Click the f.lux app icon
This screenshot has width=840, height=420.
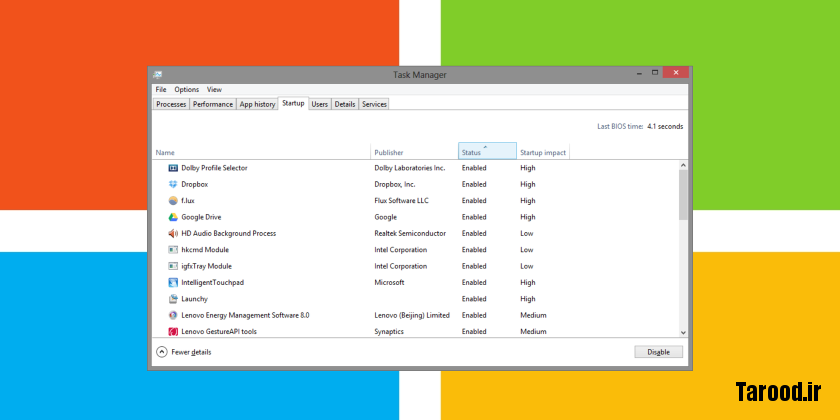[173, 201]
